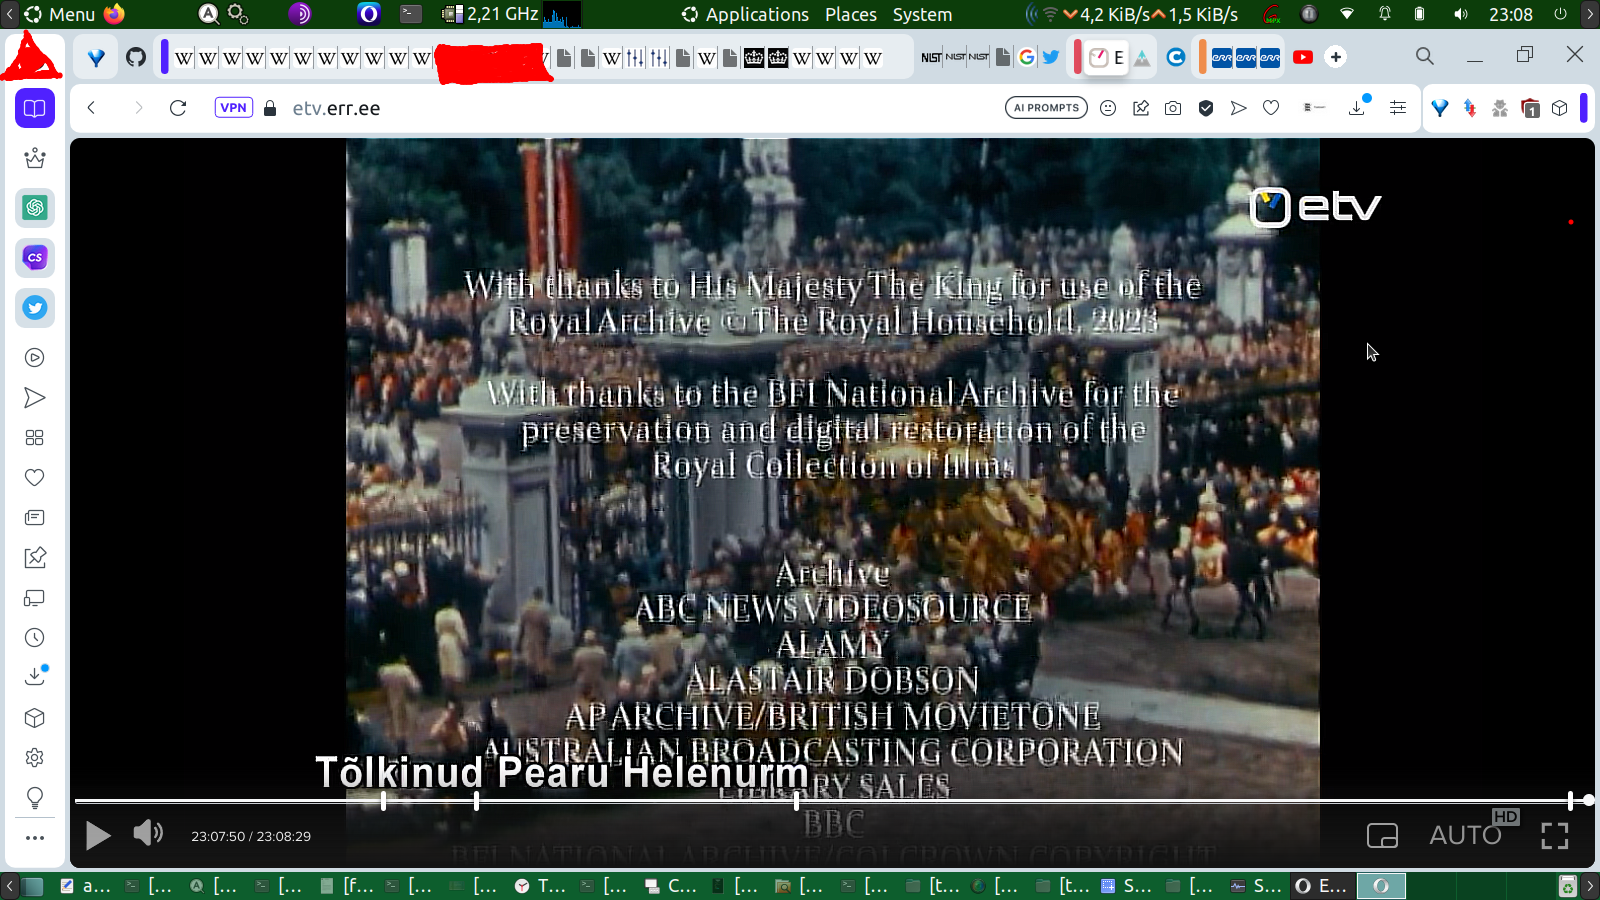This screenshot has height=900, width=1600.
Task: Go back to the previous page
Action: pos(91,108)
